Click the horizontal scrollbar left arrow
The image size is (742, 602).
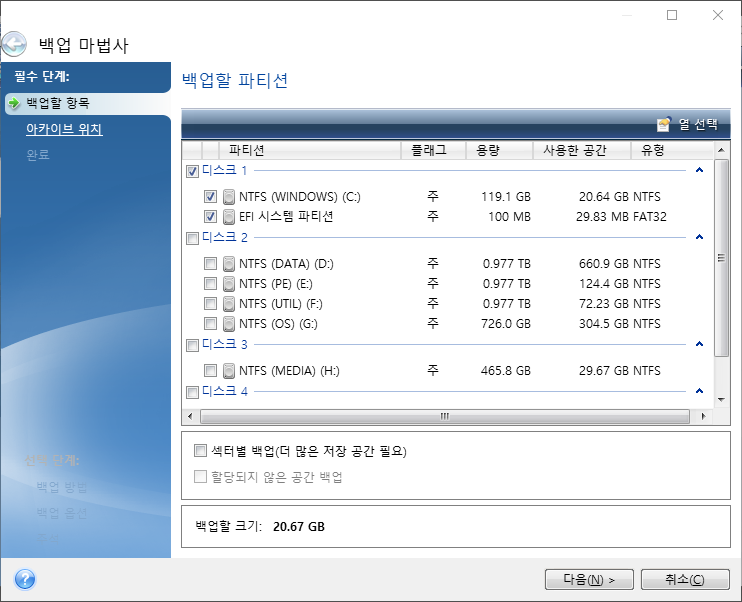tap(190, 416)
